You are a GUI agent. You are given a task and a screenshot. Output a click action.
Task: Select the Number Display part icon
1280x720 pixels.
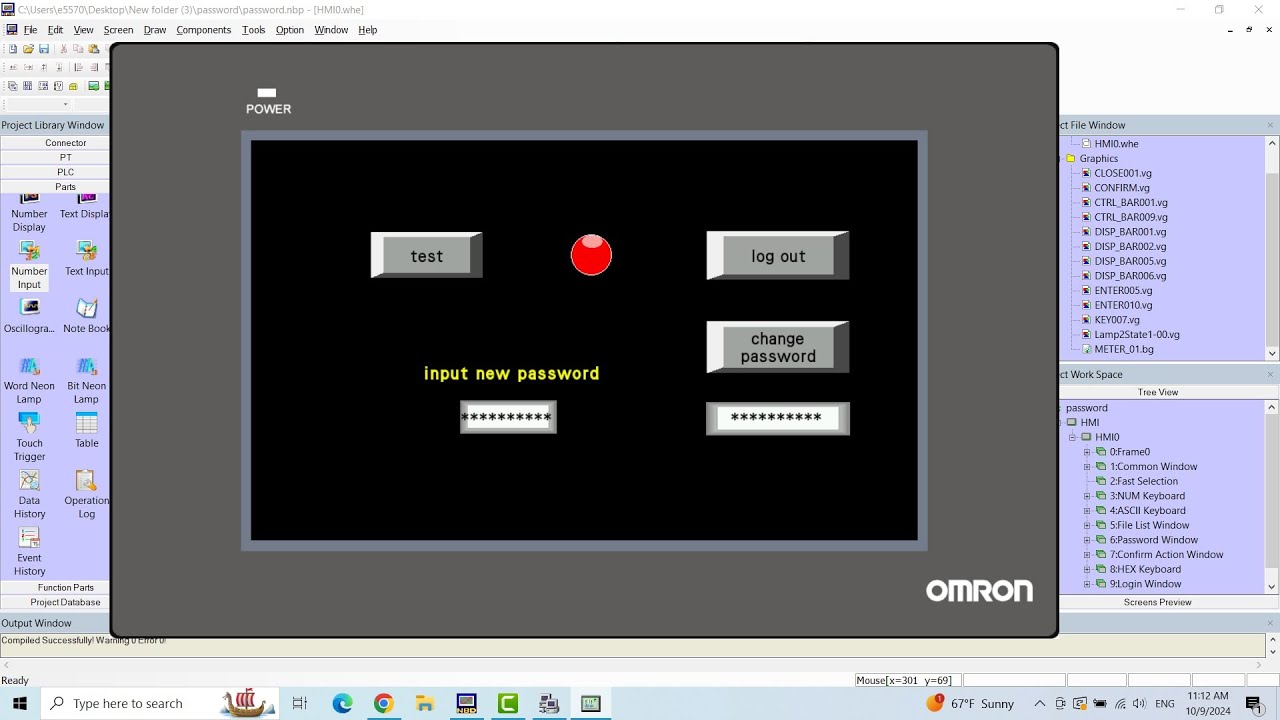pyautogui.click(x=29, y=198)
